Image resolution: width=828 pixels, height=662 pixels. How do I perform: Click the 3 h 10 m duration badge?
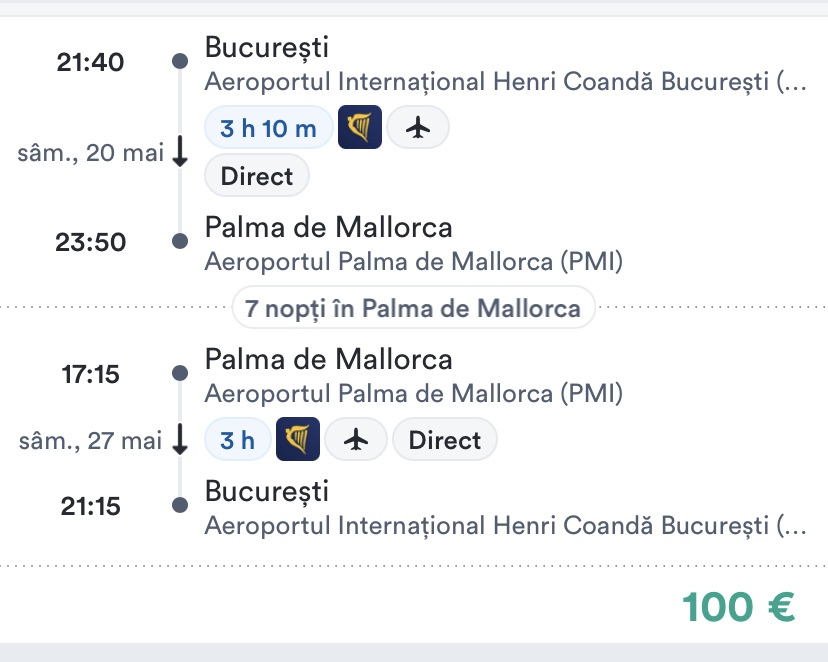click(268, 128)
